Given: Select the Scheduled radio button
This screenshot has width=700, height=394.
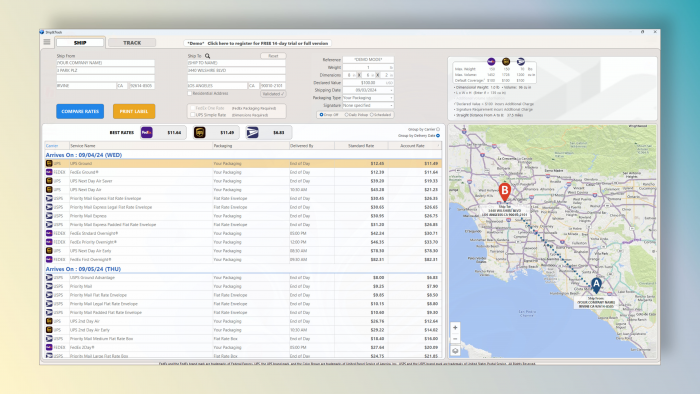Looking at the screenshot, I should [371, 115].
